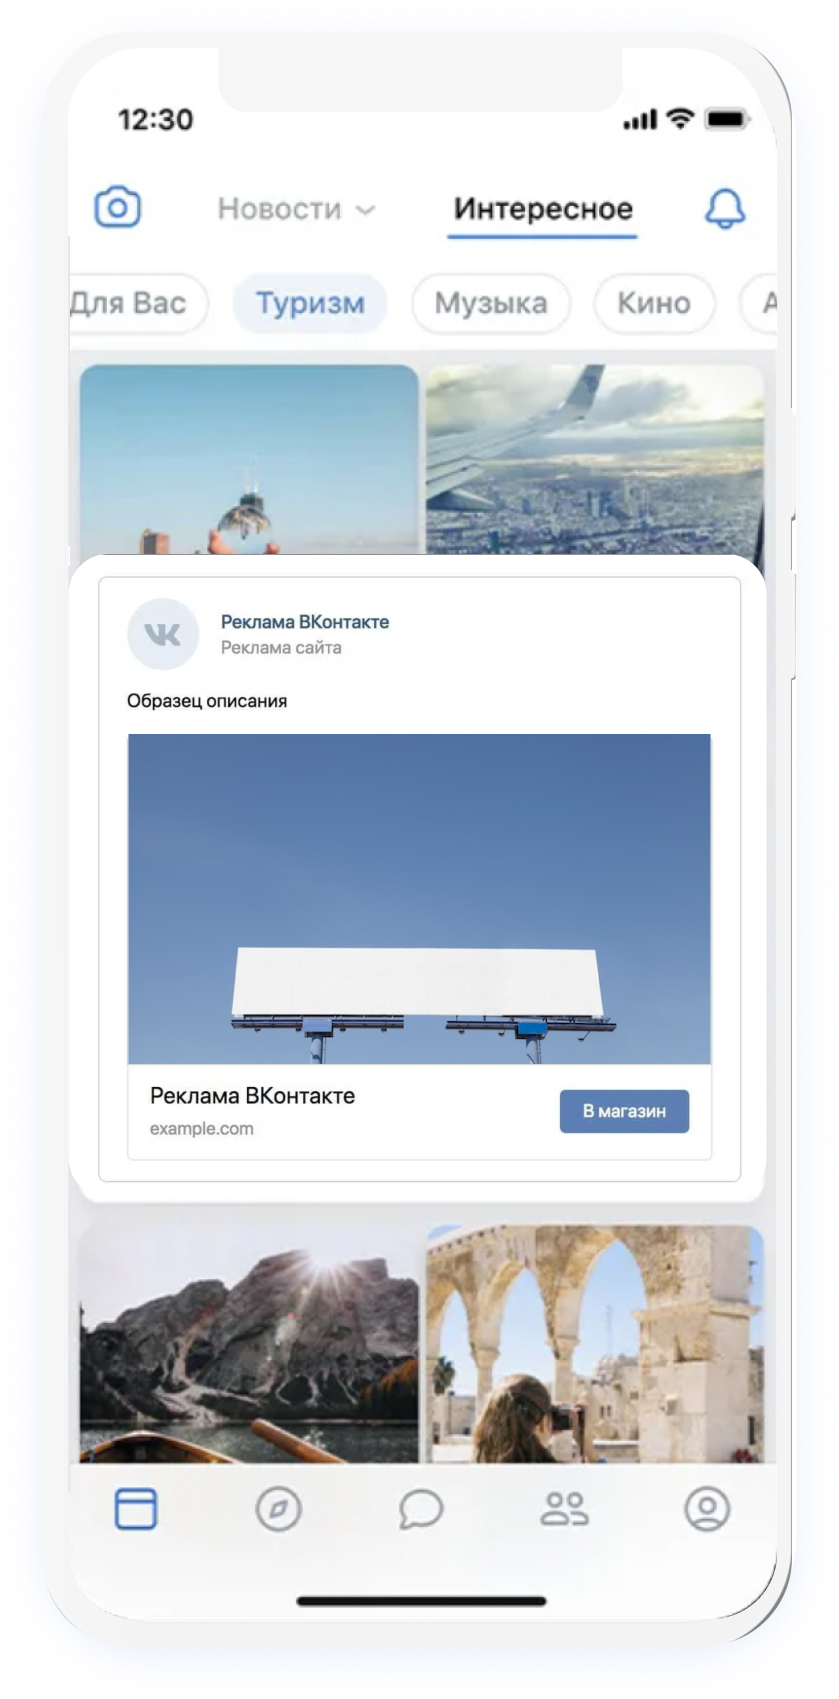This screenshot has width=839, height=1699.
Task: Open the messages speech bubble icon
Action: point(421,1508)
